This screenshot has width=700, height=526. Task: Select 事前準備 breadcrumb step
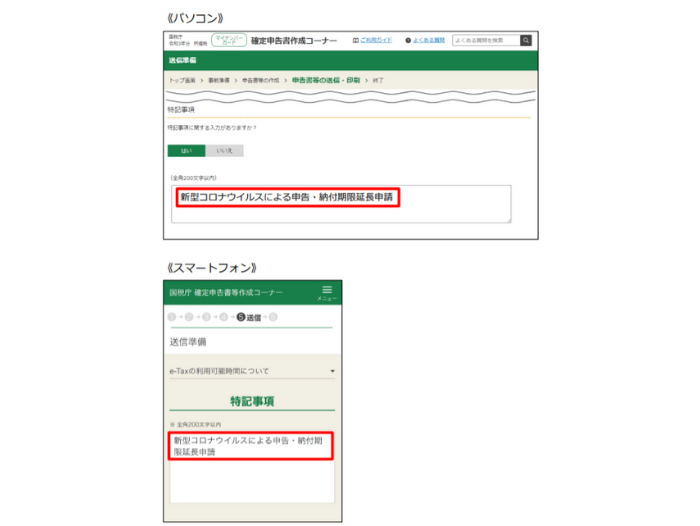pos(218,79)
